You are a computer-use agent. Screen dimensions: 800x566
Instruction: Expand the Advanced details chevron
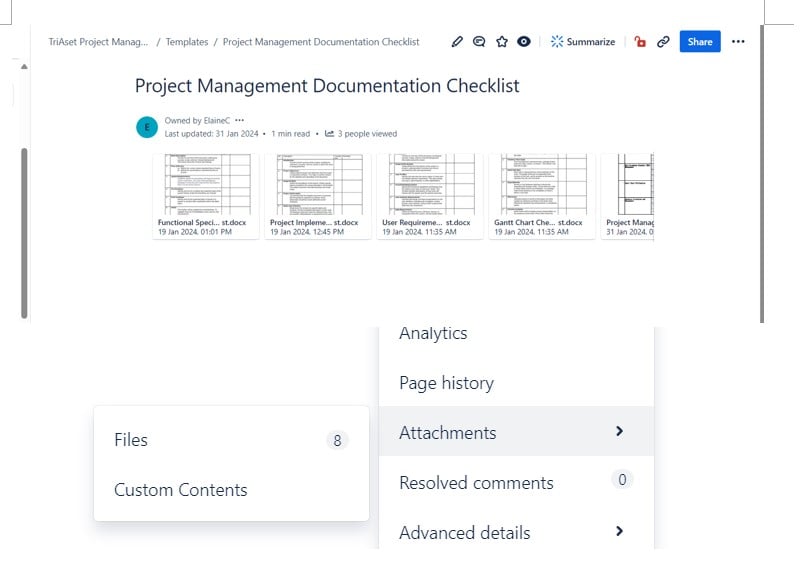(619, 531)
